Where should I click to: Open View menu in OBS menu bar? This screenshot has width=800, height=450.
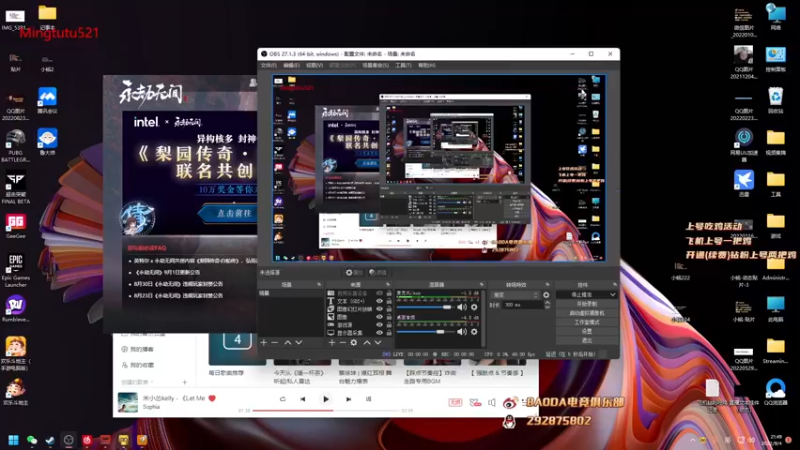click(x=314, y=65)
